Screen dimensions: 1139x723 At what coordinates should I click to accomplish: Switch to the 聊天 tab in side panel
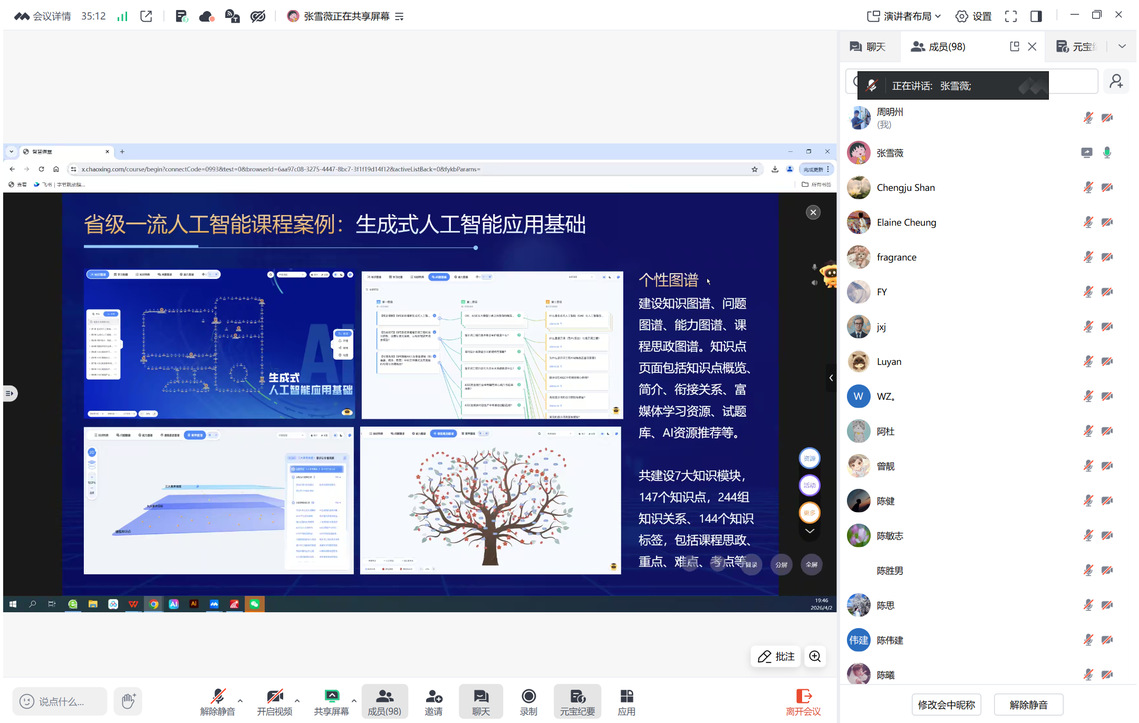point(867,46)
